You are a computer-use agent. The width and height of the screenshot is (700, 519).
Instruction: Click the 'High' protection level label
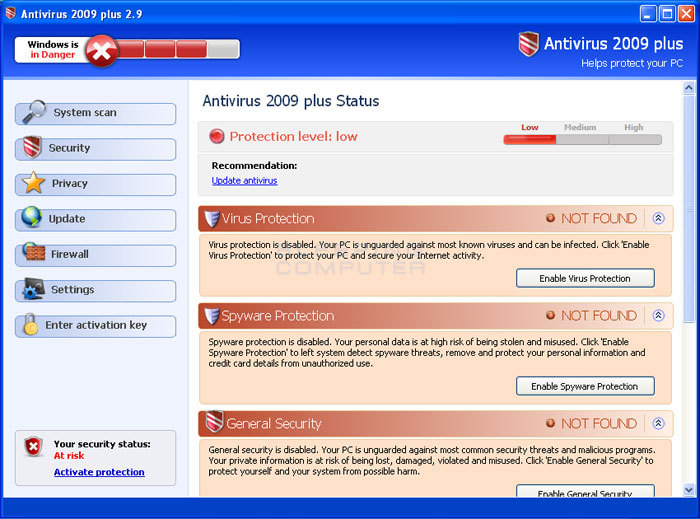[x=633, y=127]
